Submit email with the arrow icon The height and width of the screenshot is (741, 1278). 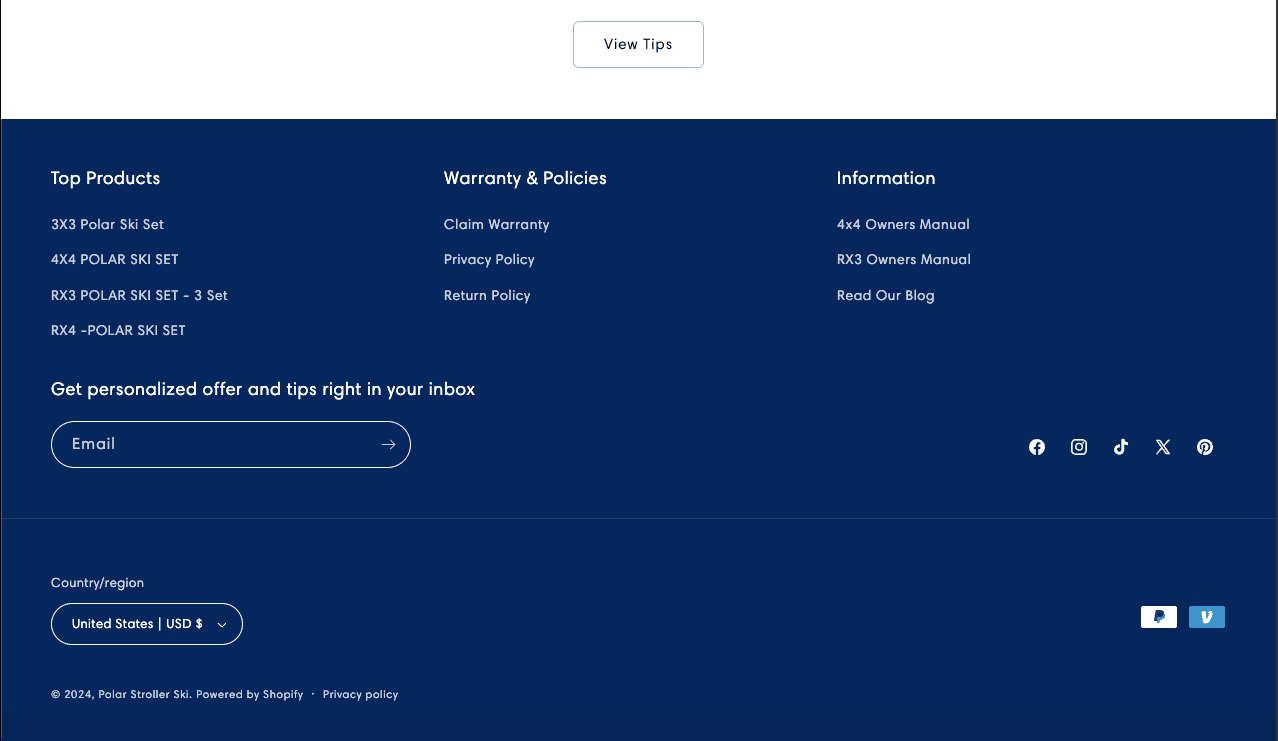coord(388,444)
